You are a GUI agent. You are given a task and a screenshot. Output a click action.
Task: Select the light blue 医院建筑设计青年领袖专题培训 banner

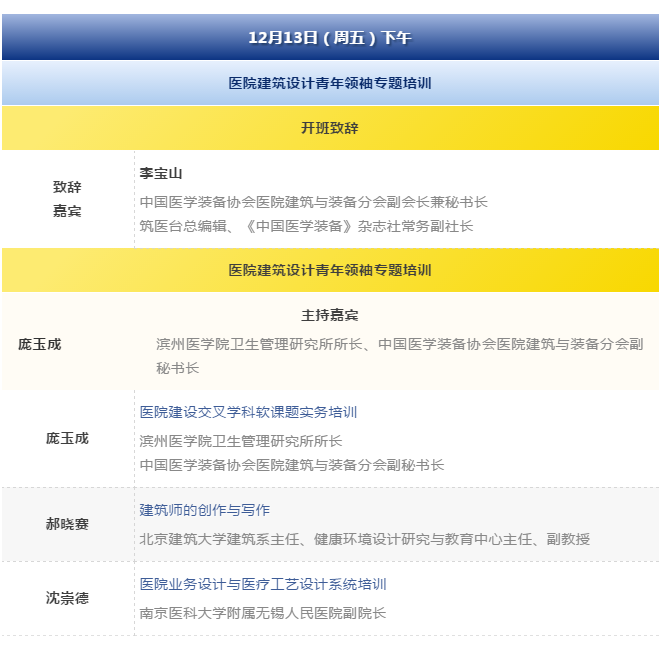(x=330, y=84)
